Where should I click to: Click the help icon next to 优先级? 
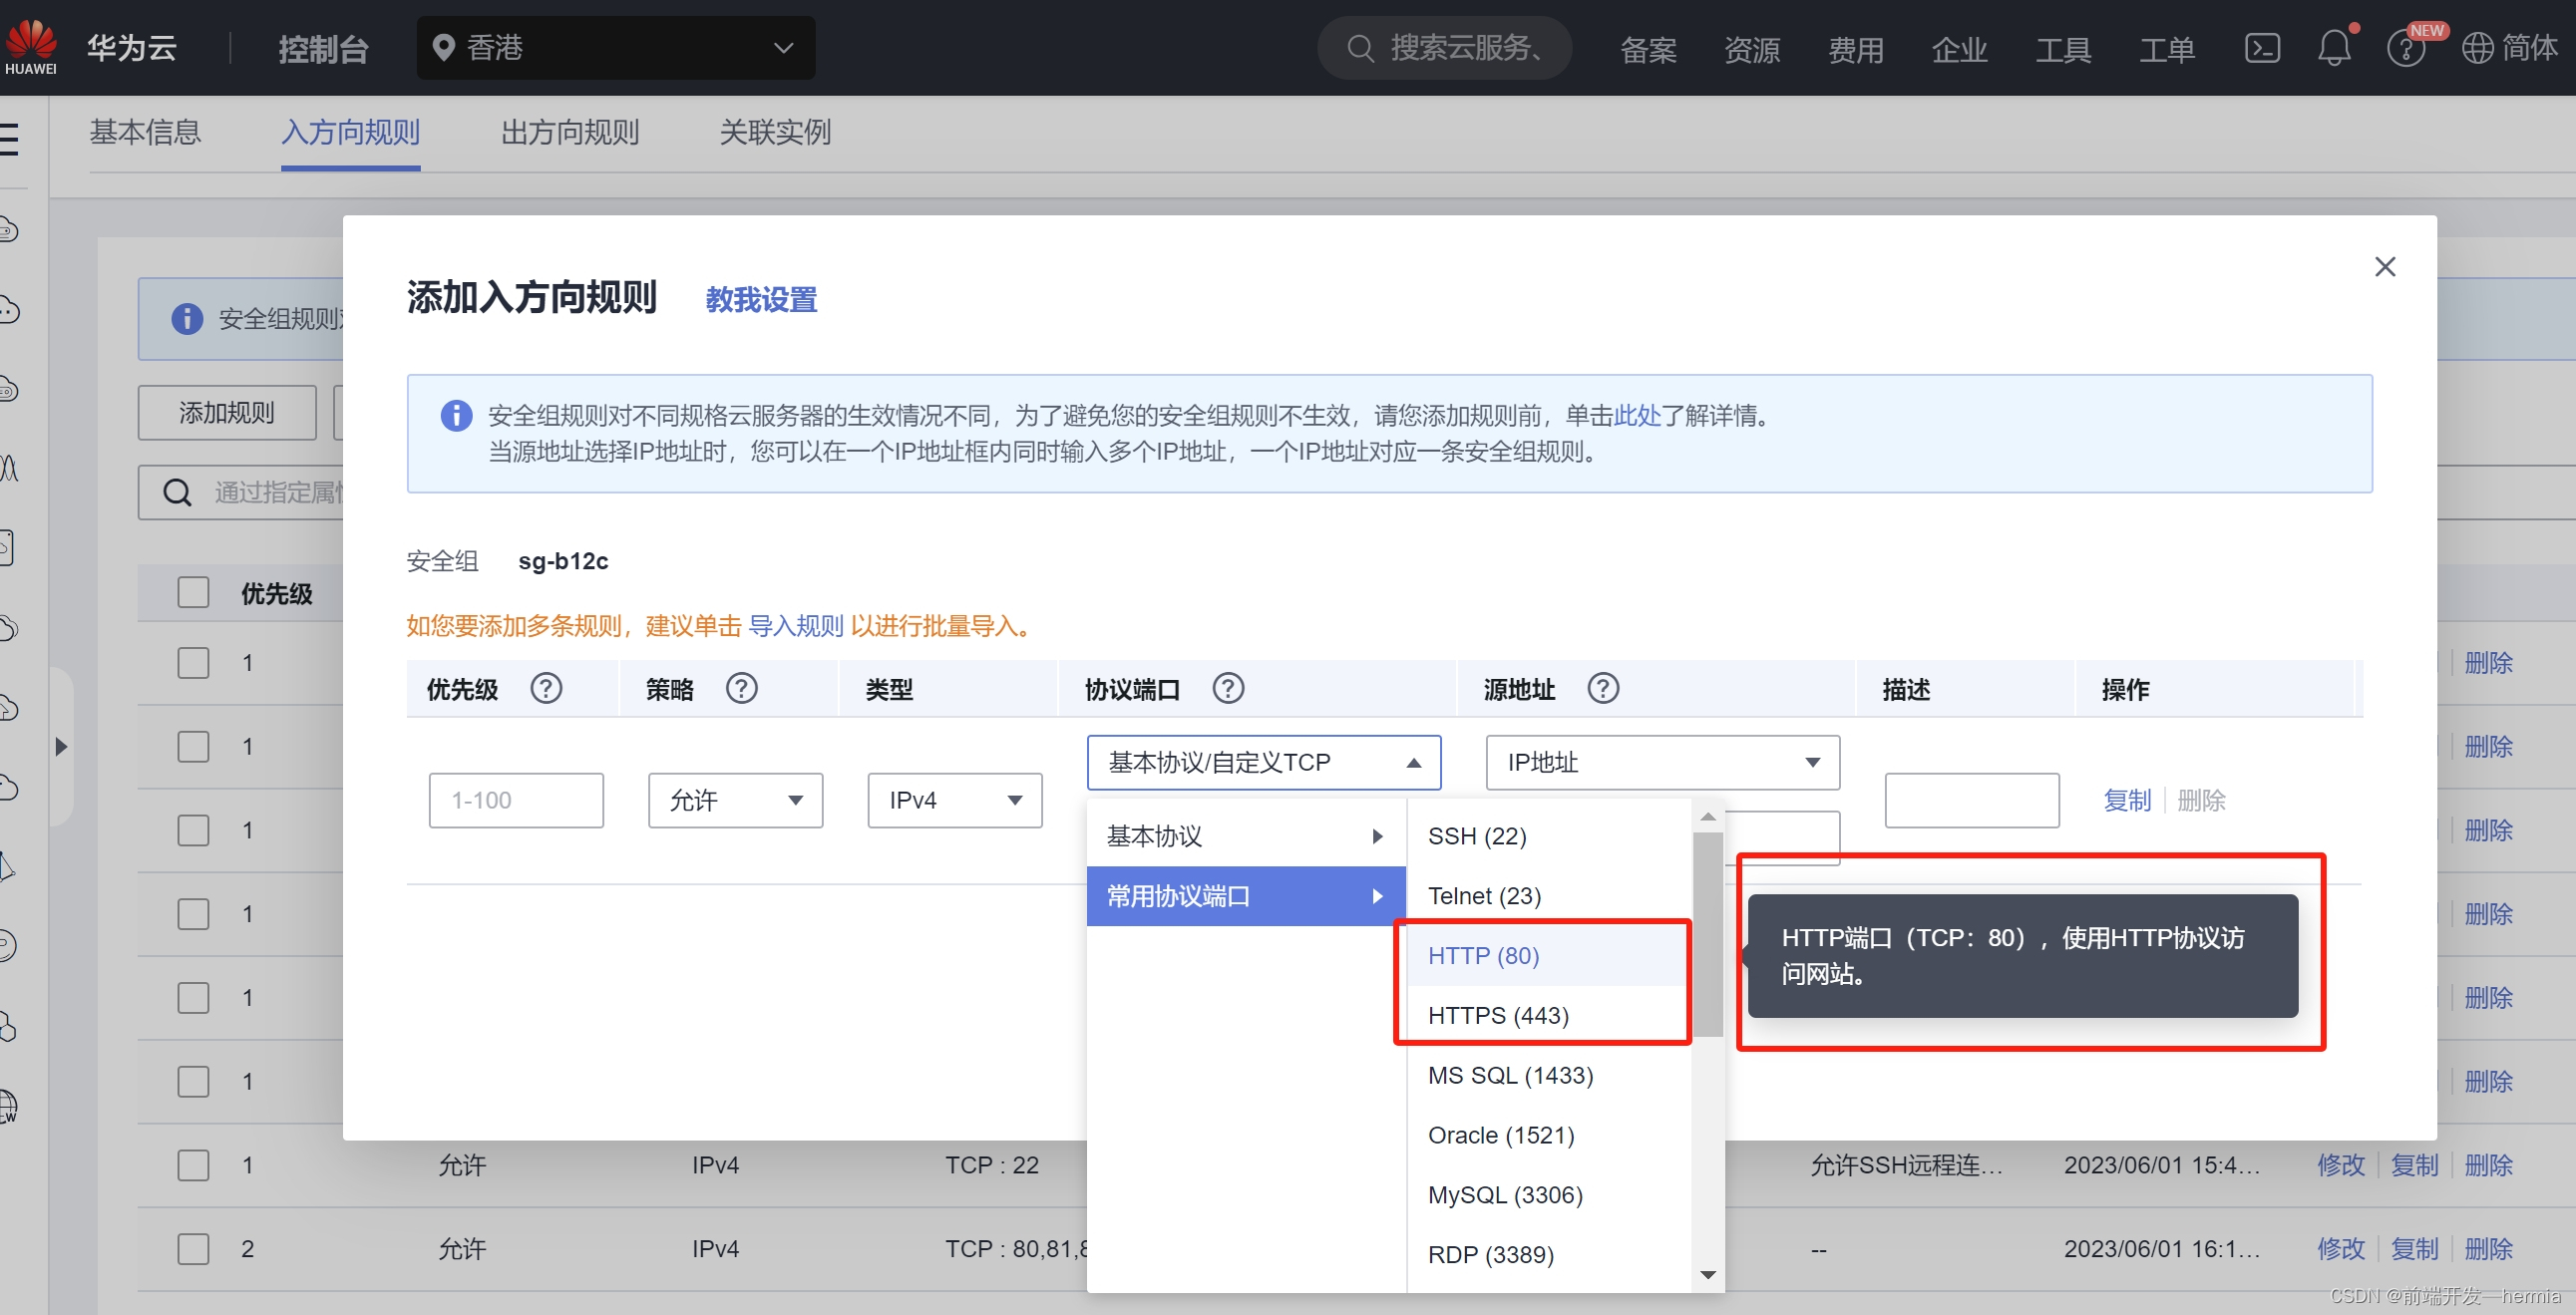546,689
